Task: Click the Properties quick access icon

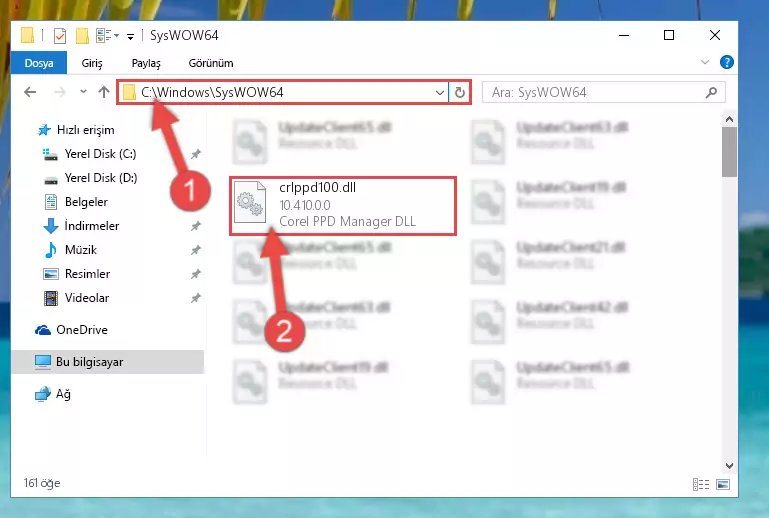Action: (60, 35)
